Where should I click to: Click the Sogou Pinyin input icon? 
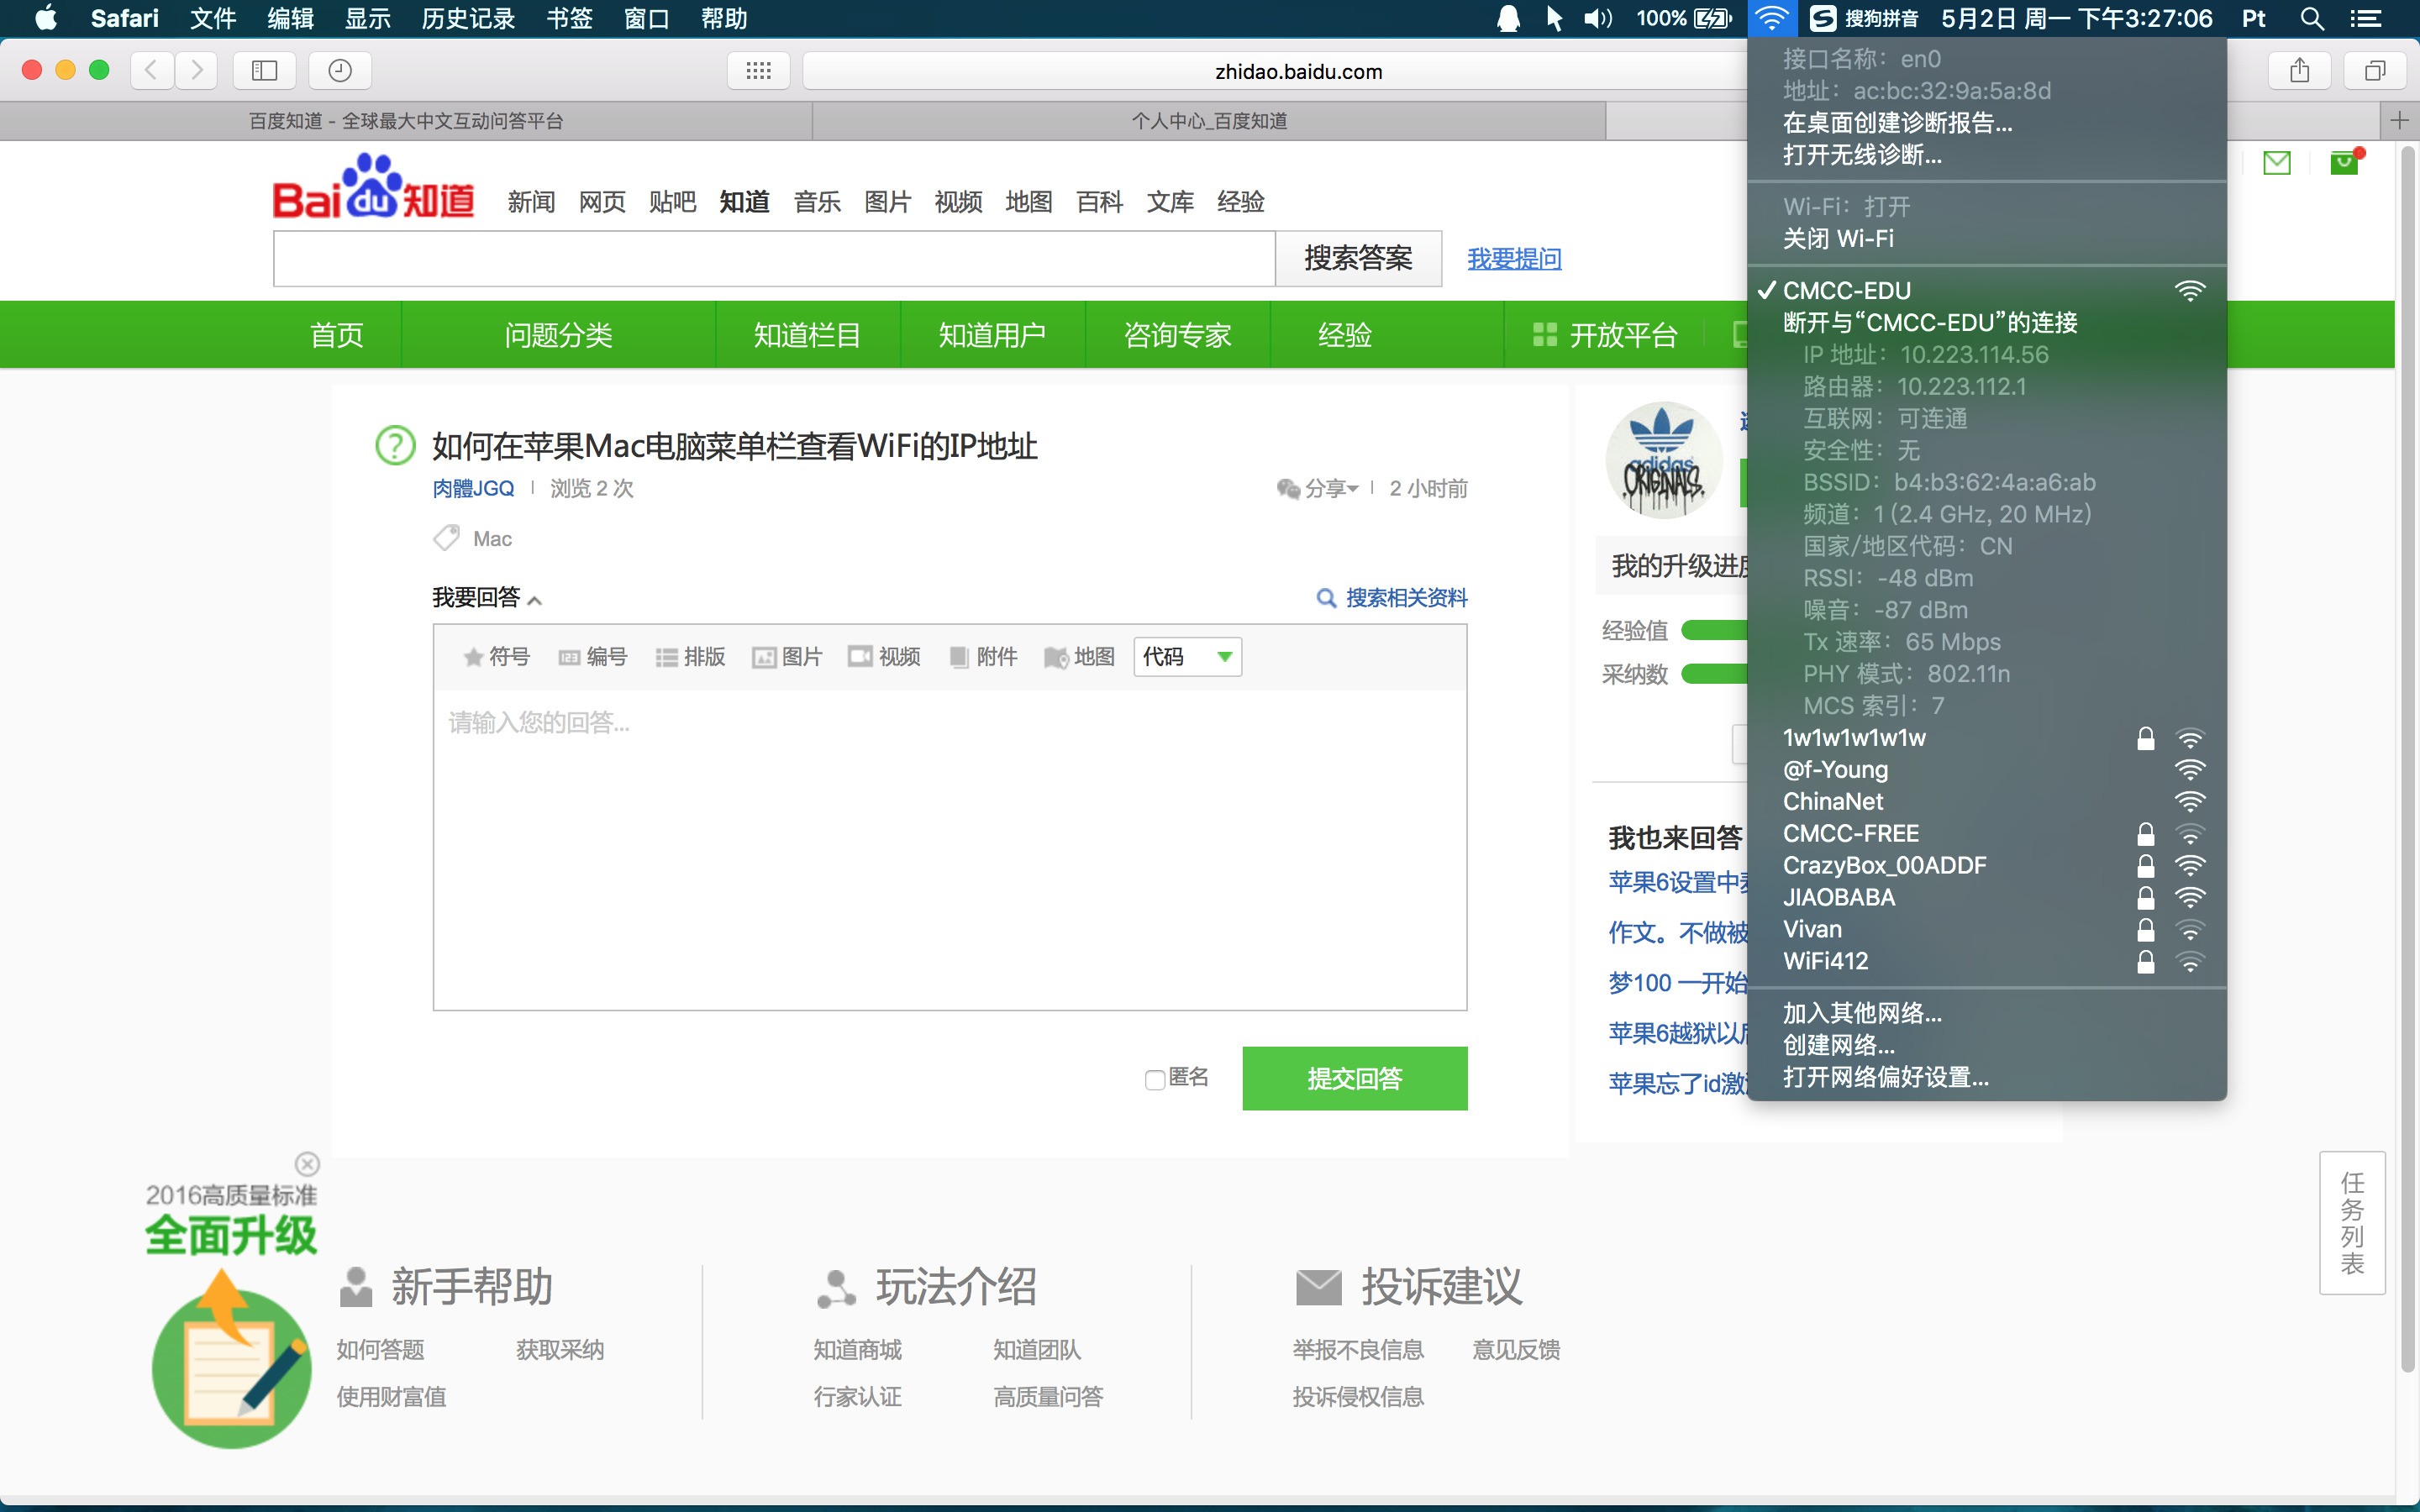pos(1823,18)
